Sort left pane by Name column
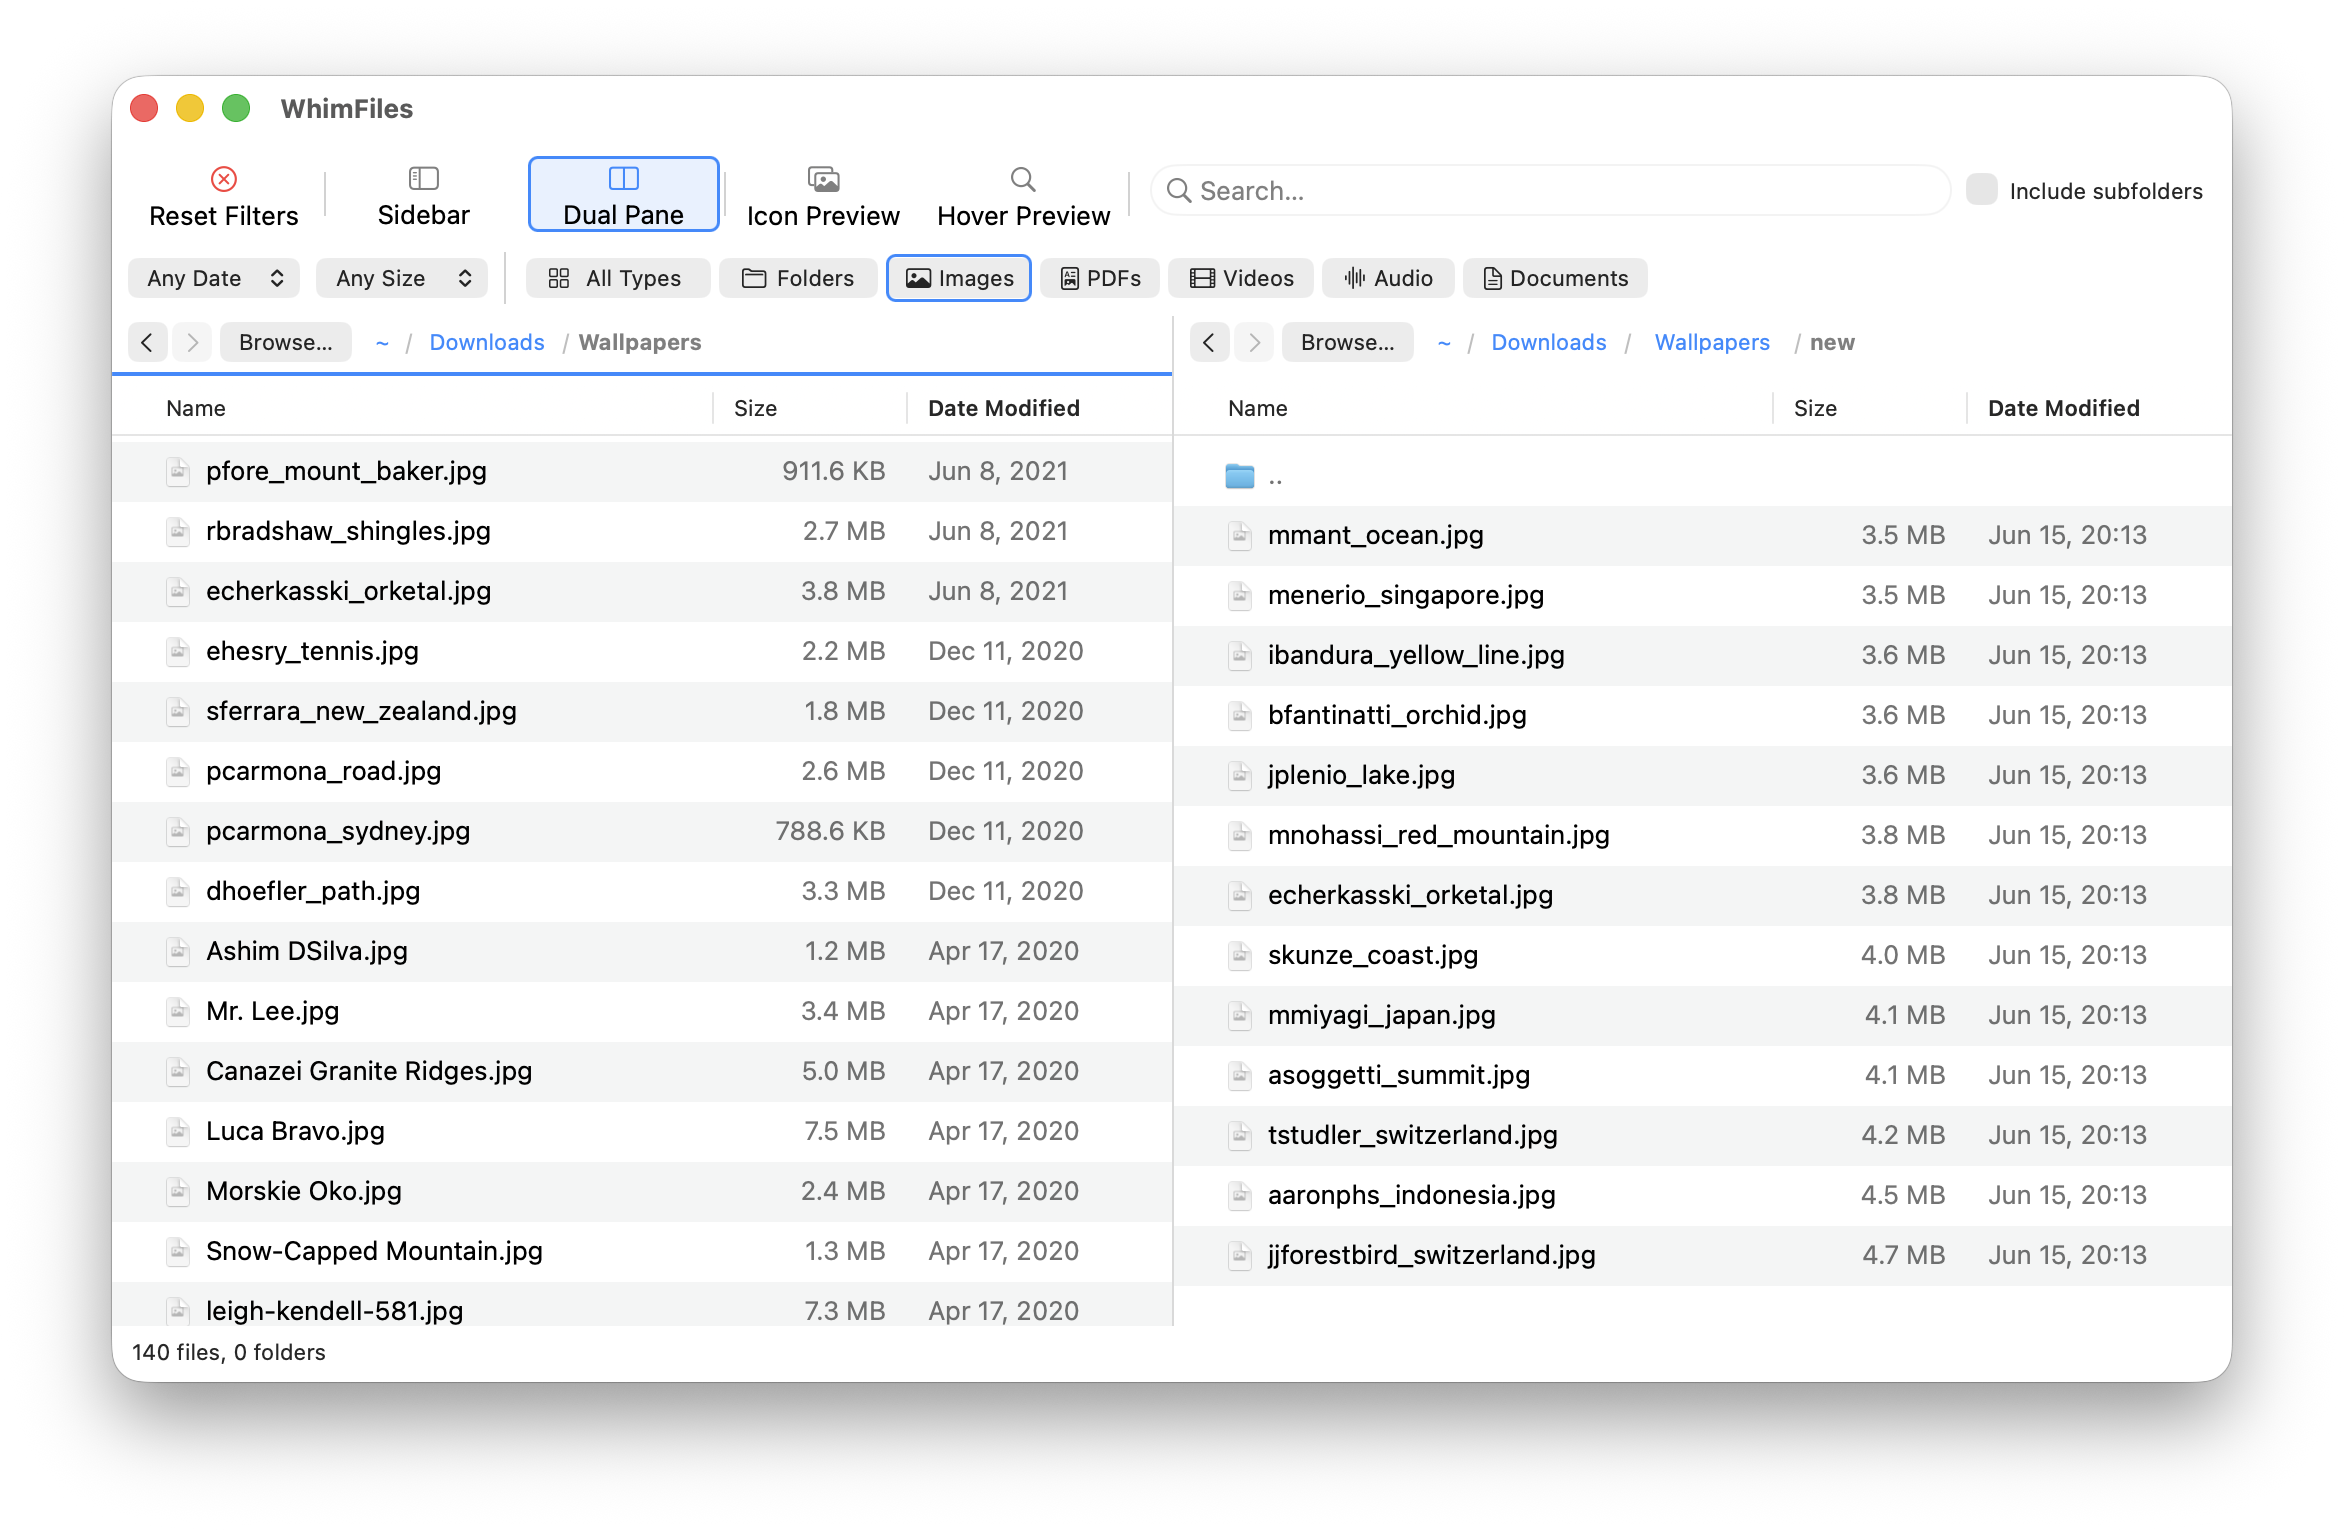Screen dimensions: 2344x1530 tap(196, 408)
